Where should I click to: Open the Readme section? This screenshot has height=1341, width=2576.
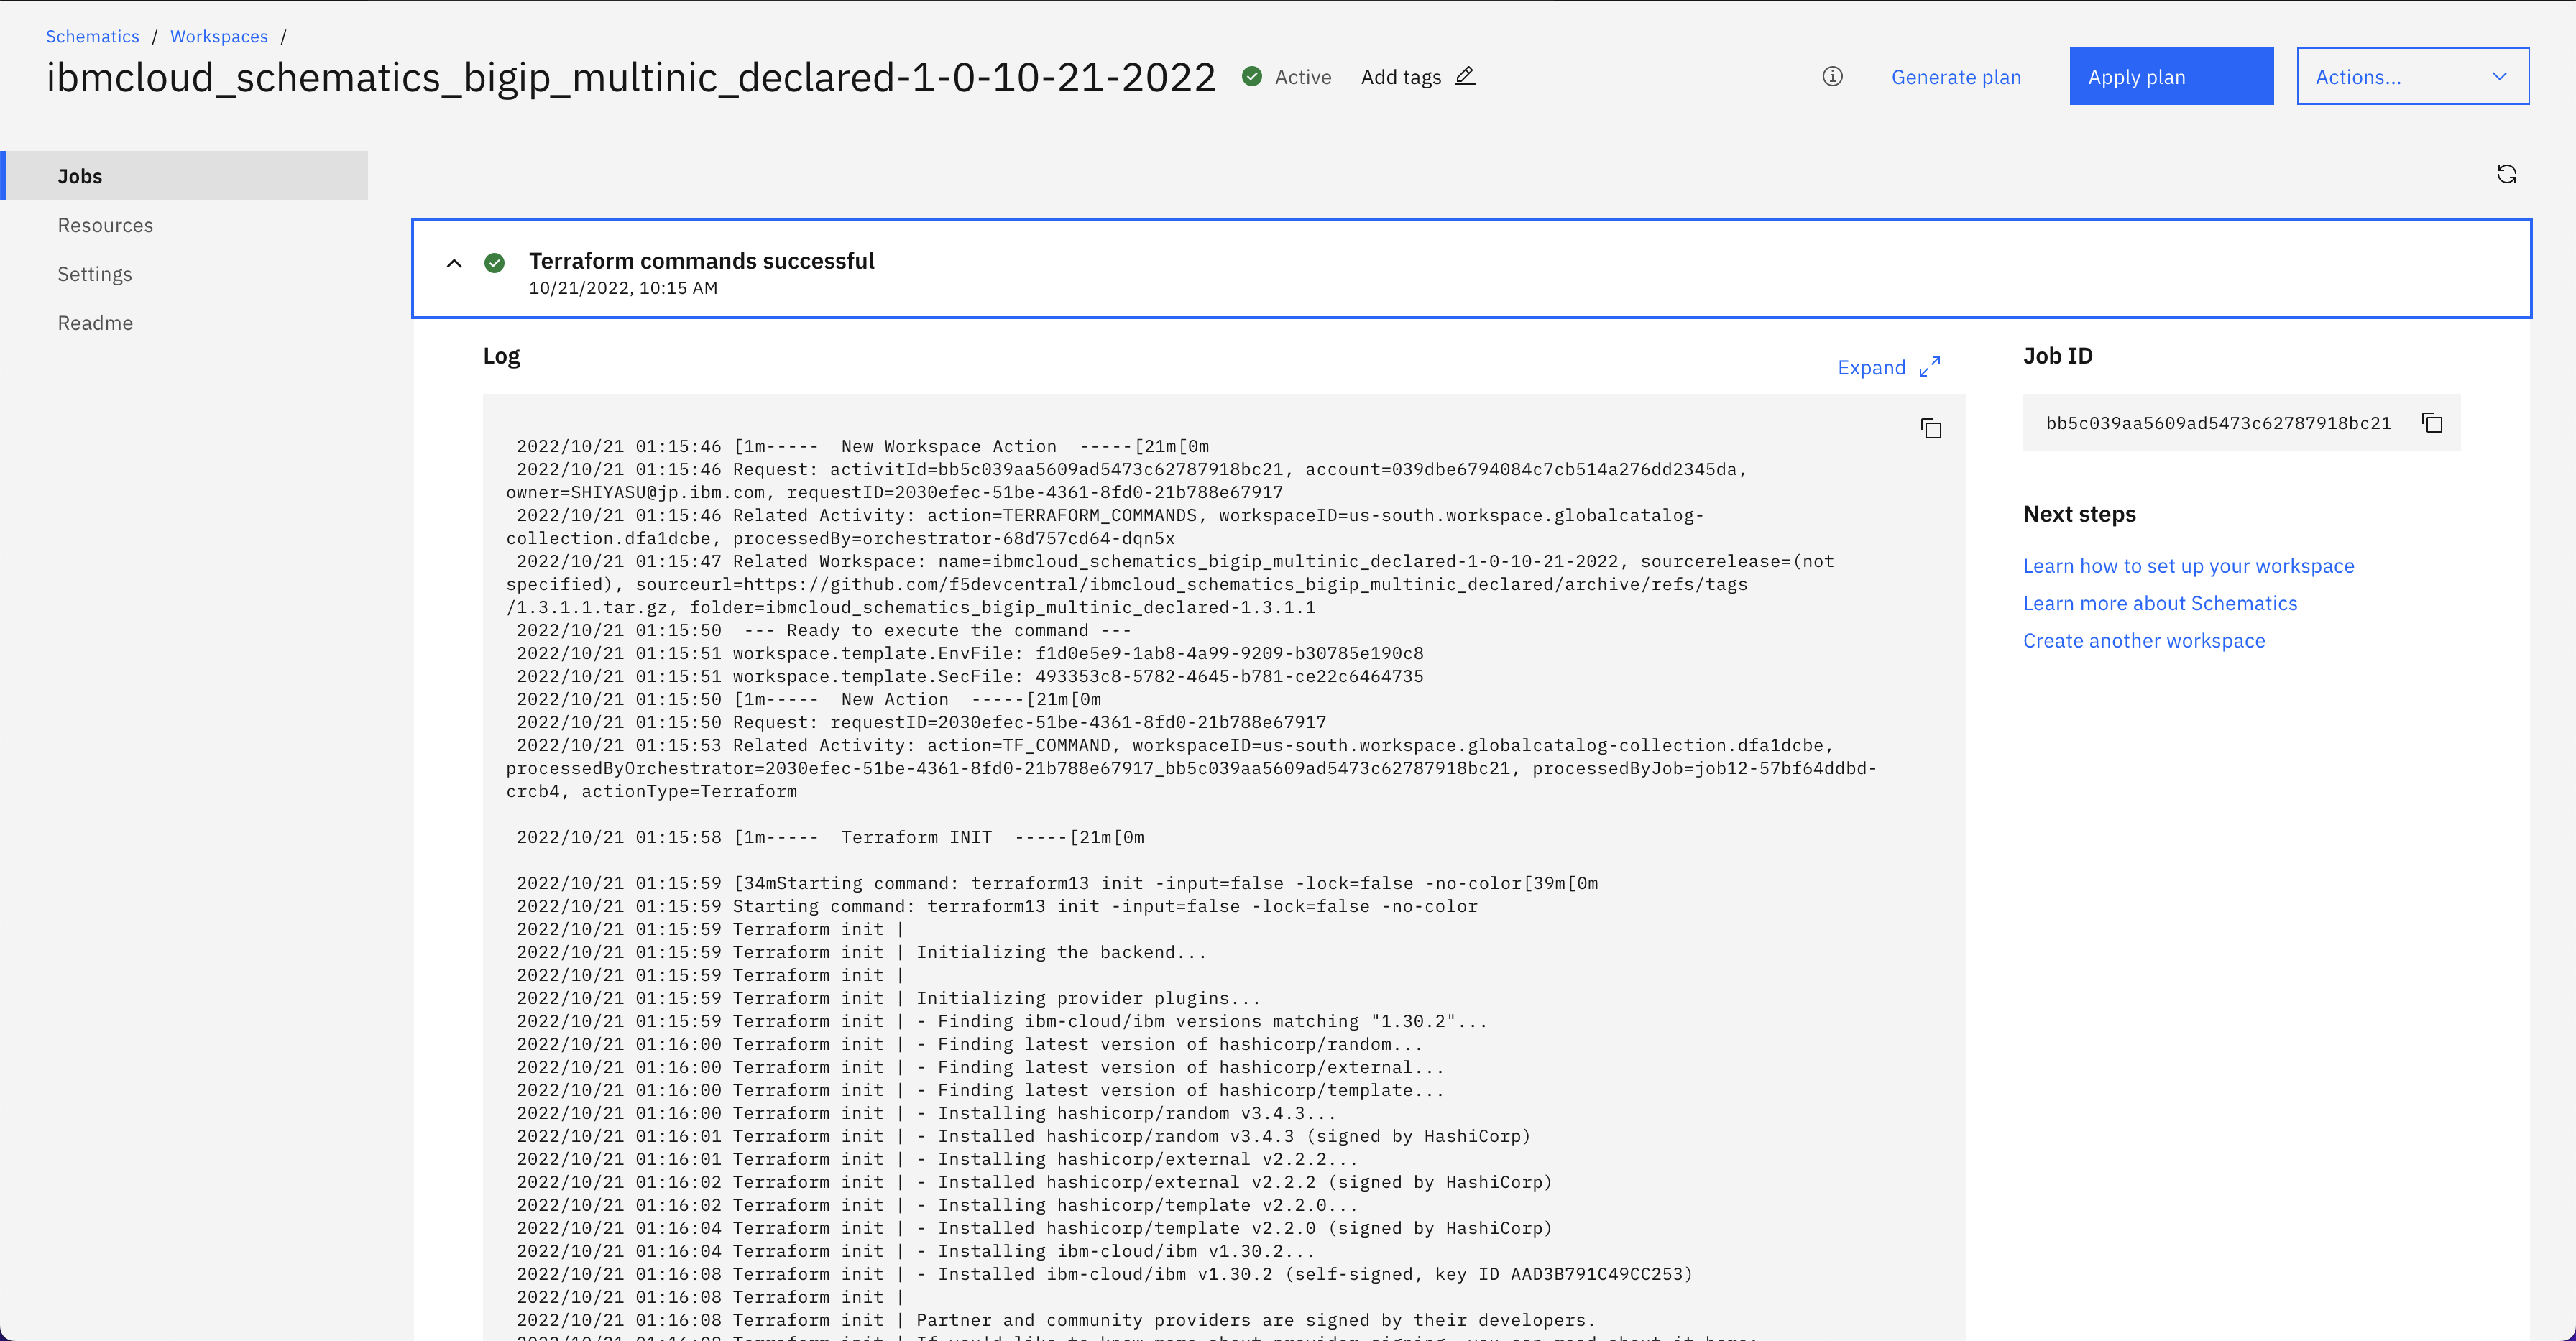tap(95, 323)
